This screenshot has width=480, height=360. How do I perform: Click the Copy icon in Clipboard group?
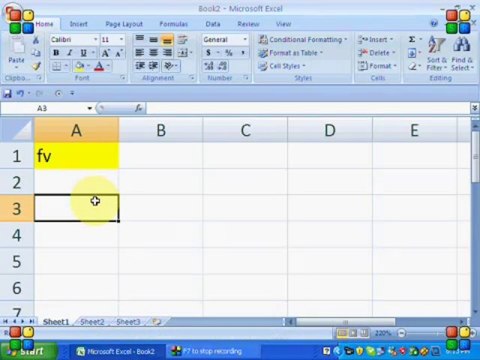pyautogui.click(x=36, y=53)
